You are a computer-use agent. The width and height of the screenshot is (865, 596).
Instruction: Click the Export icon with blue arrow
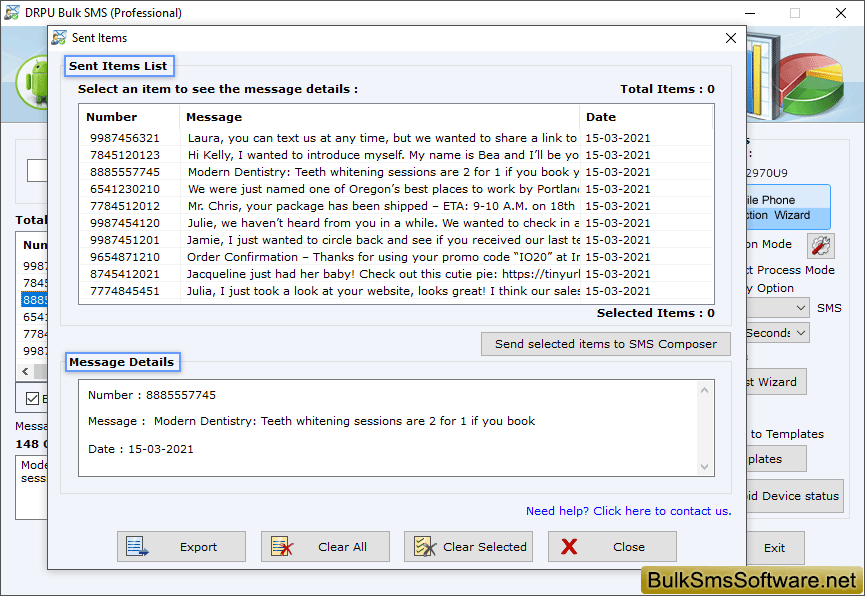point(137,546)
